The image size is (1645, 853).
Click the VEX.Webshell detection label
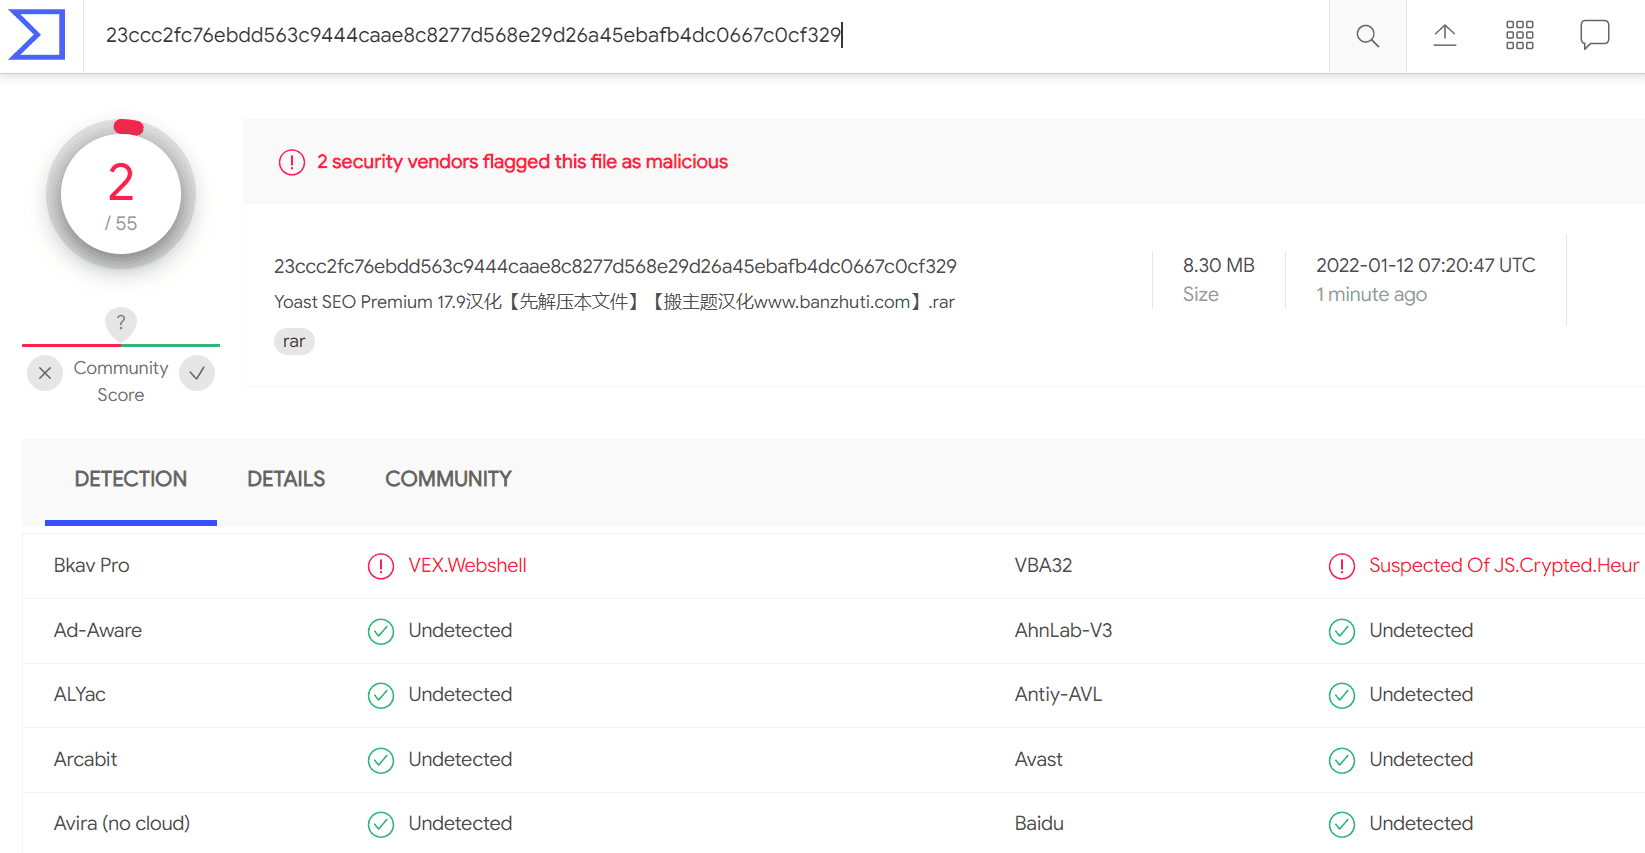coord(467,566)
